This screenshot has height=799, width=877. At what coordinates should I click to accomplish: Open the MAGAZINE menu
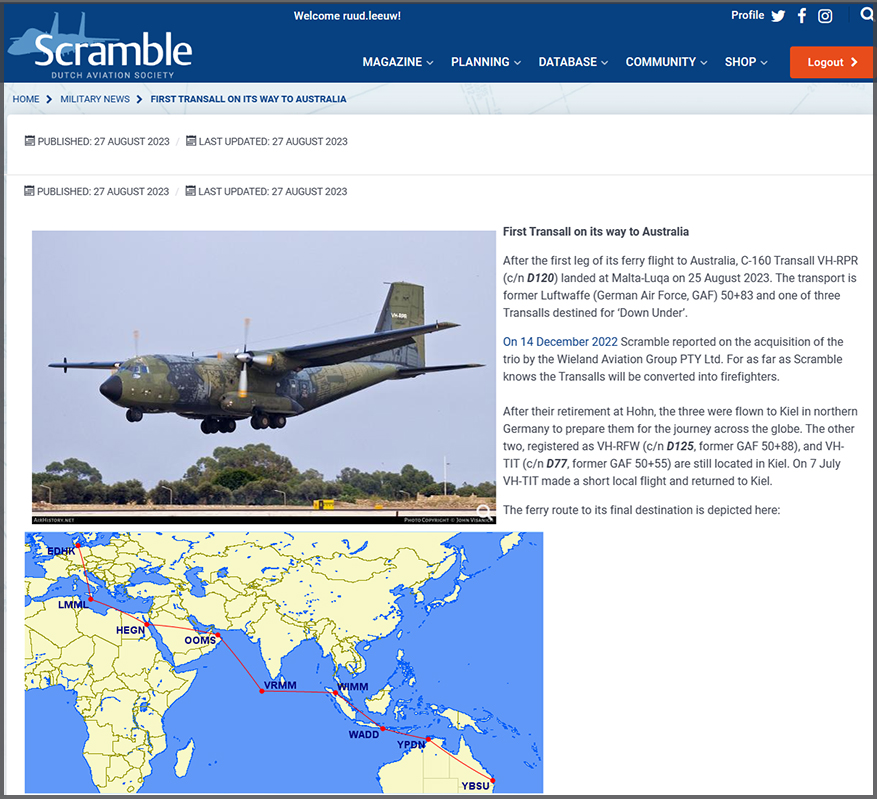397,62
